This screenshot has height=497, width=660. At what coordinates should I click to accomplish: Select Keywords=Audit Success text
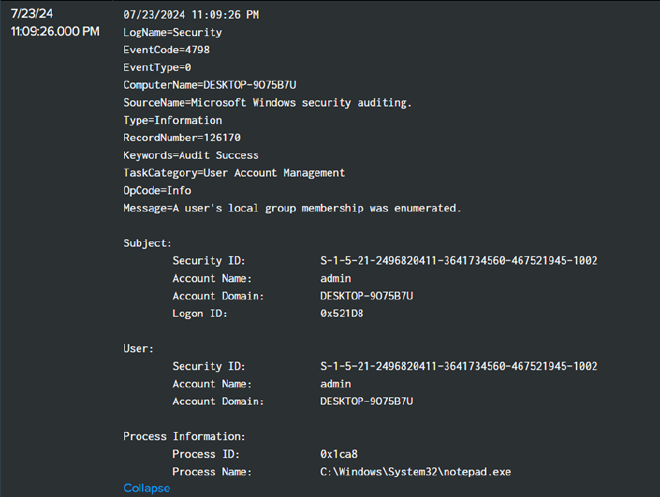(x=190, y=155)
